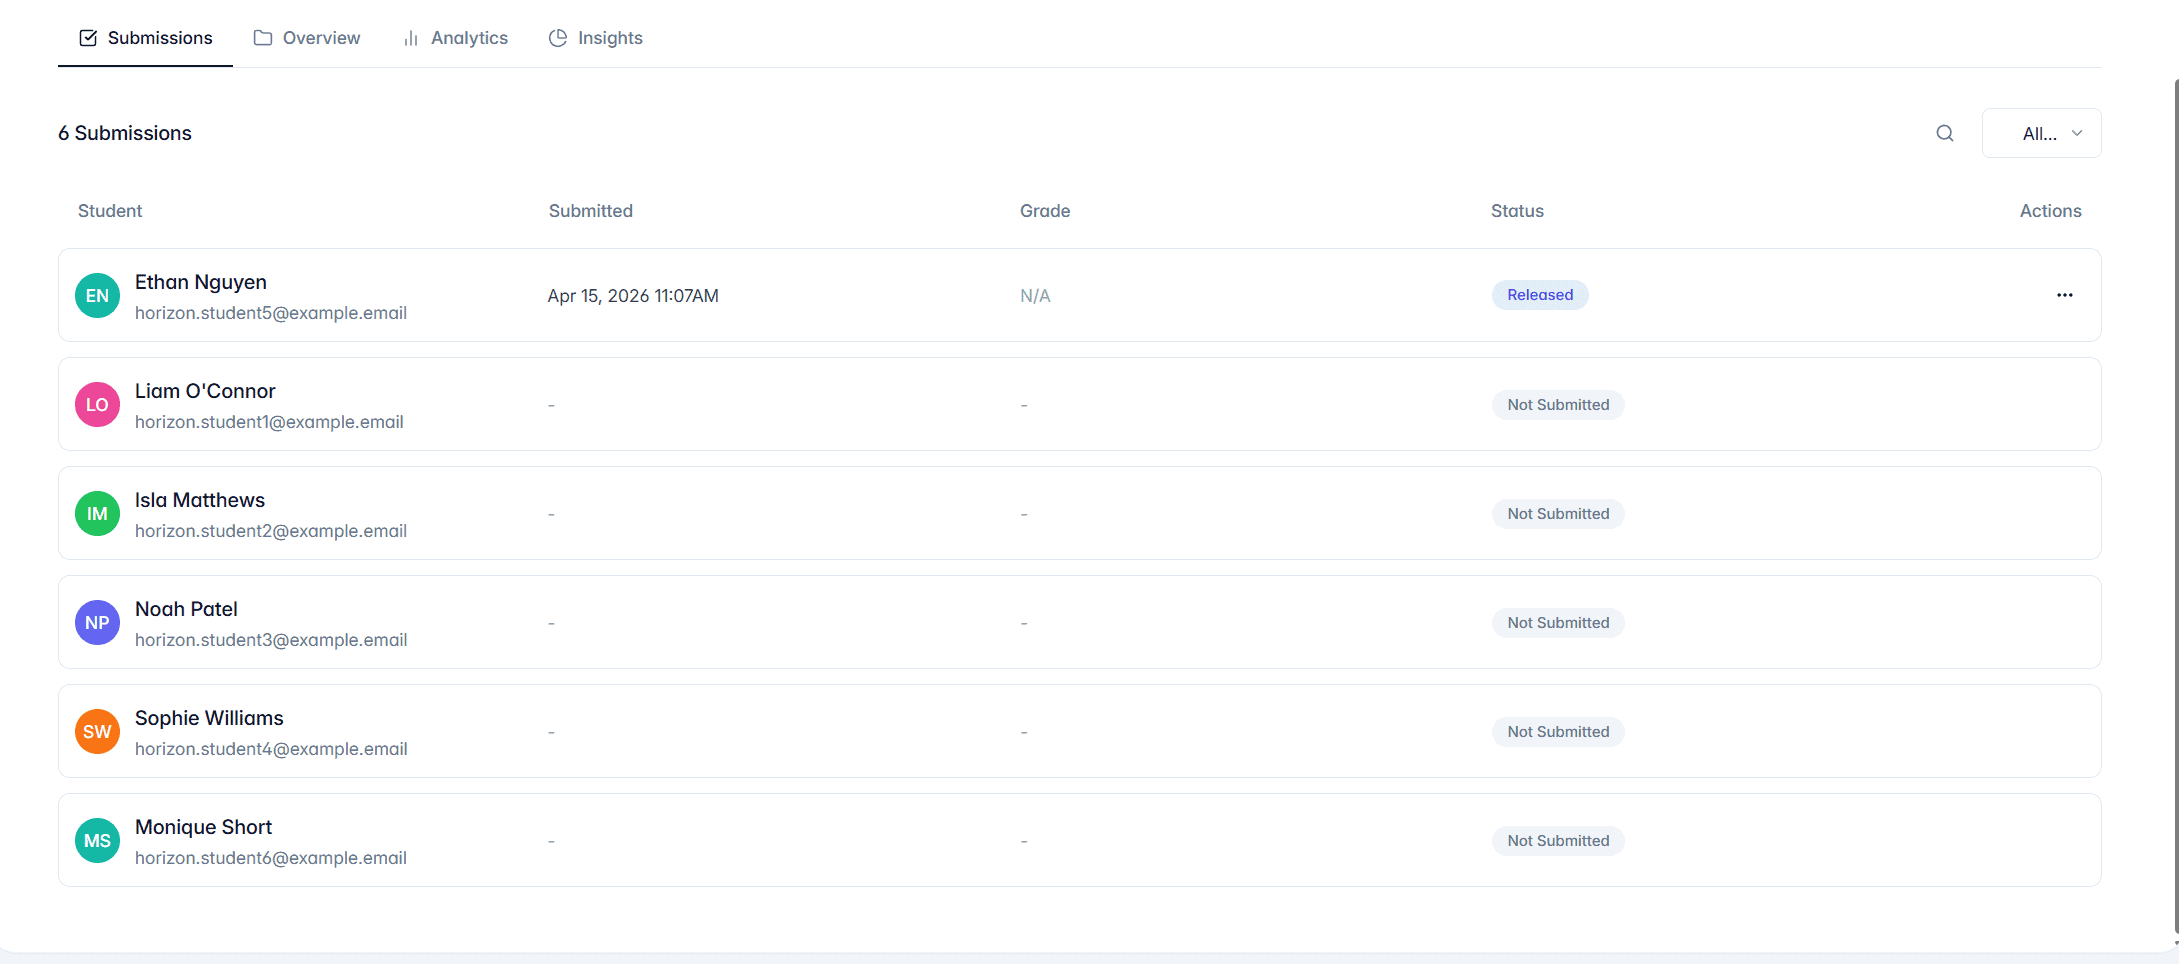This screenshot has width=2179, height=964.
Task: Select the Sophie Williams student name
Action: [x=209, y=718]
